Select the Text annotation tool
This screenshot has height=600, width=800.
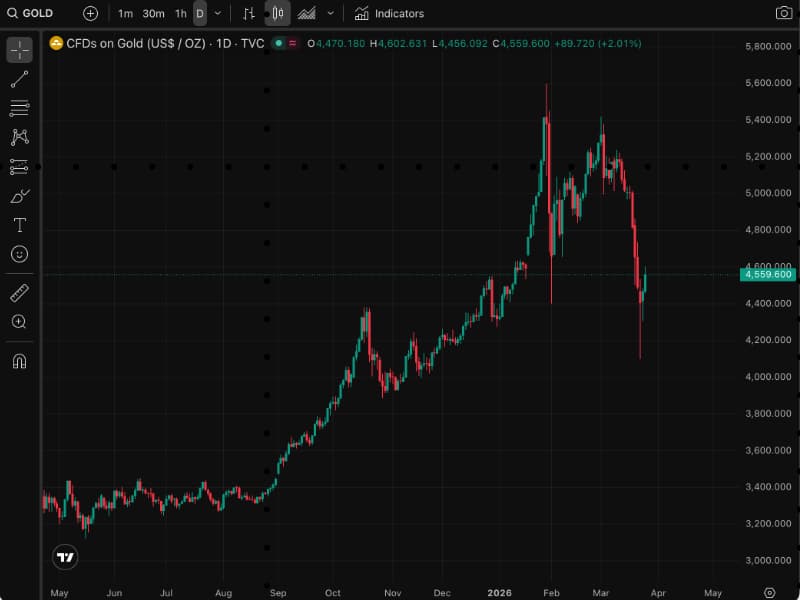20,225
